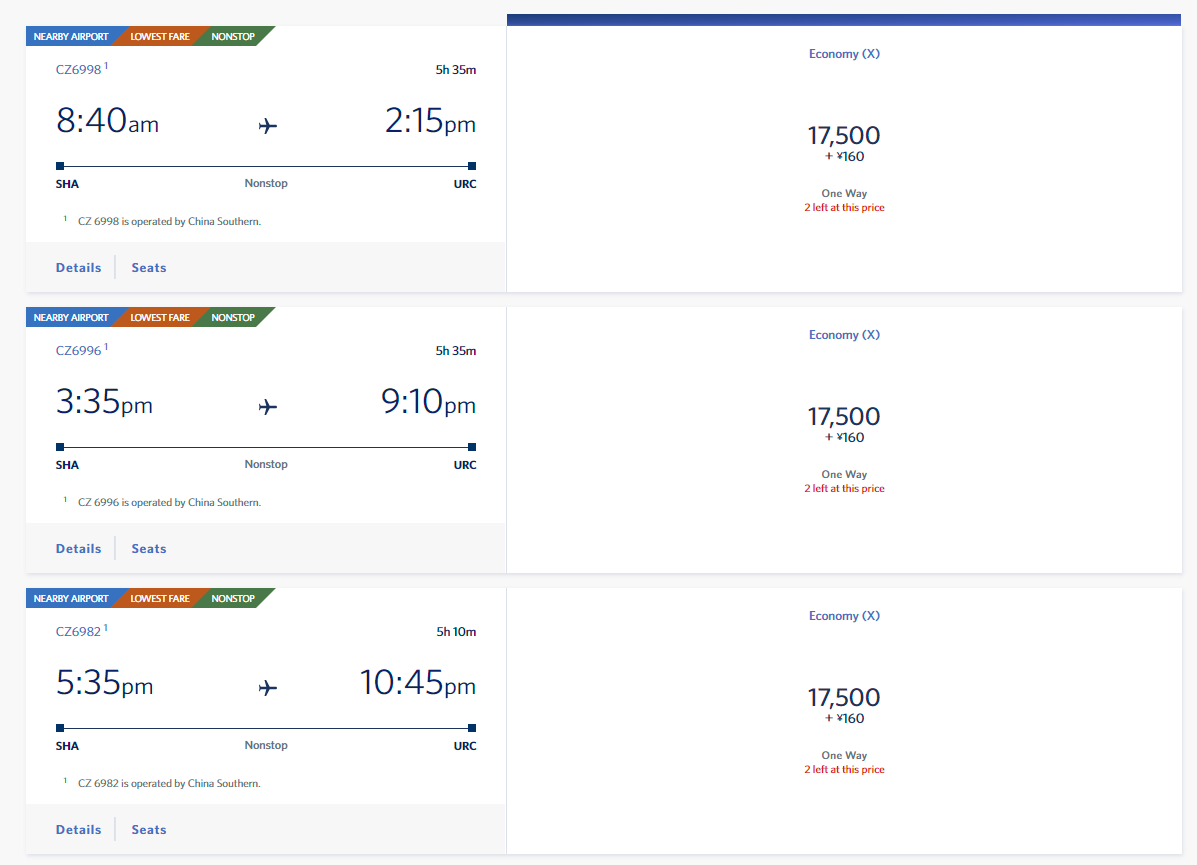Open Details for flight CZ6996
Image resolution: width=1197 pixels, height=865 pixels.
[x=79, y=548]
